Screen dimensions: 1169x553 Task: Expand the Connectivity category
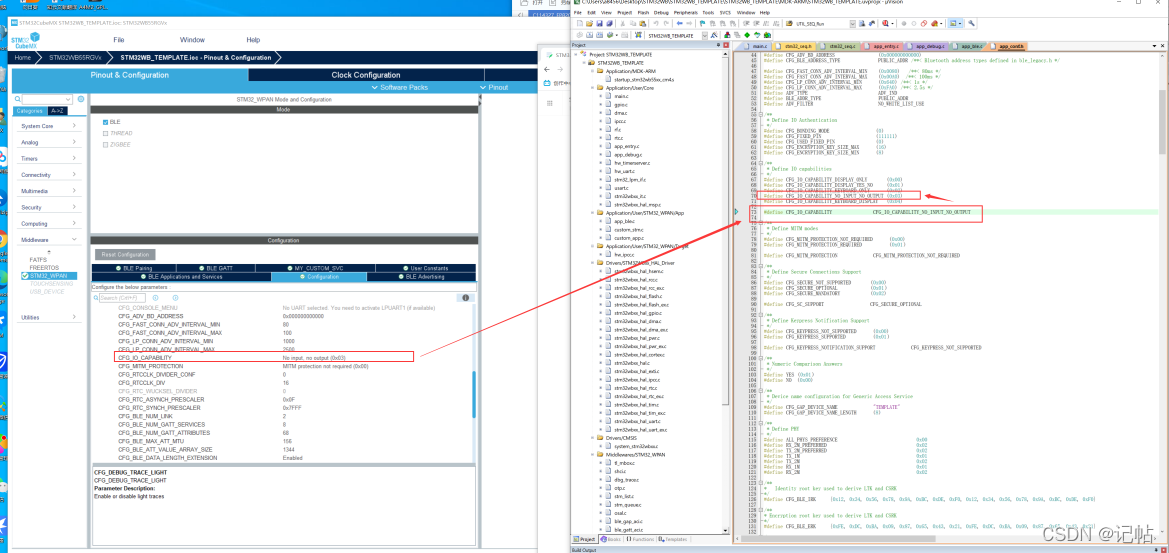(x=49, y=174)
